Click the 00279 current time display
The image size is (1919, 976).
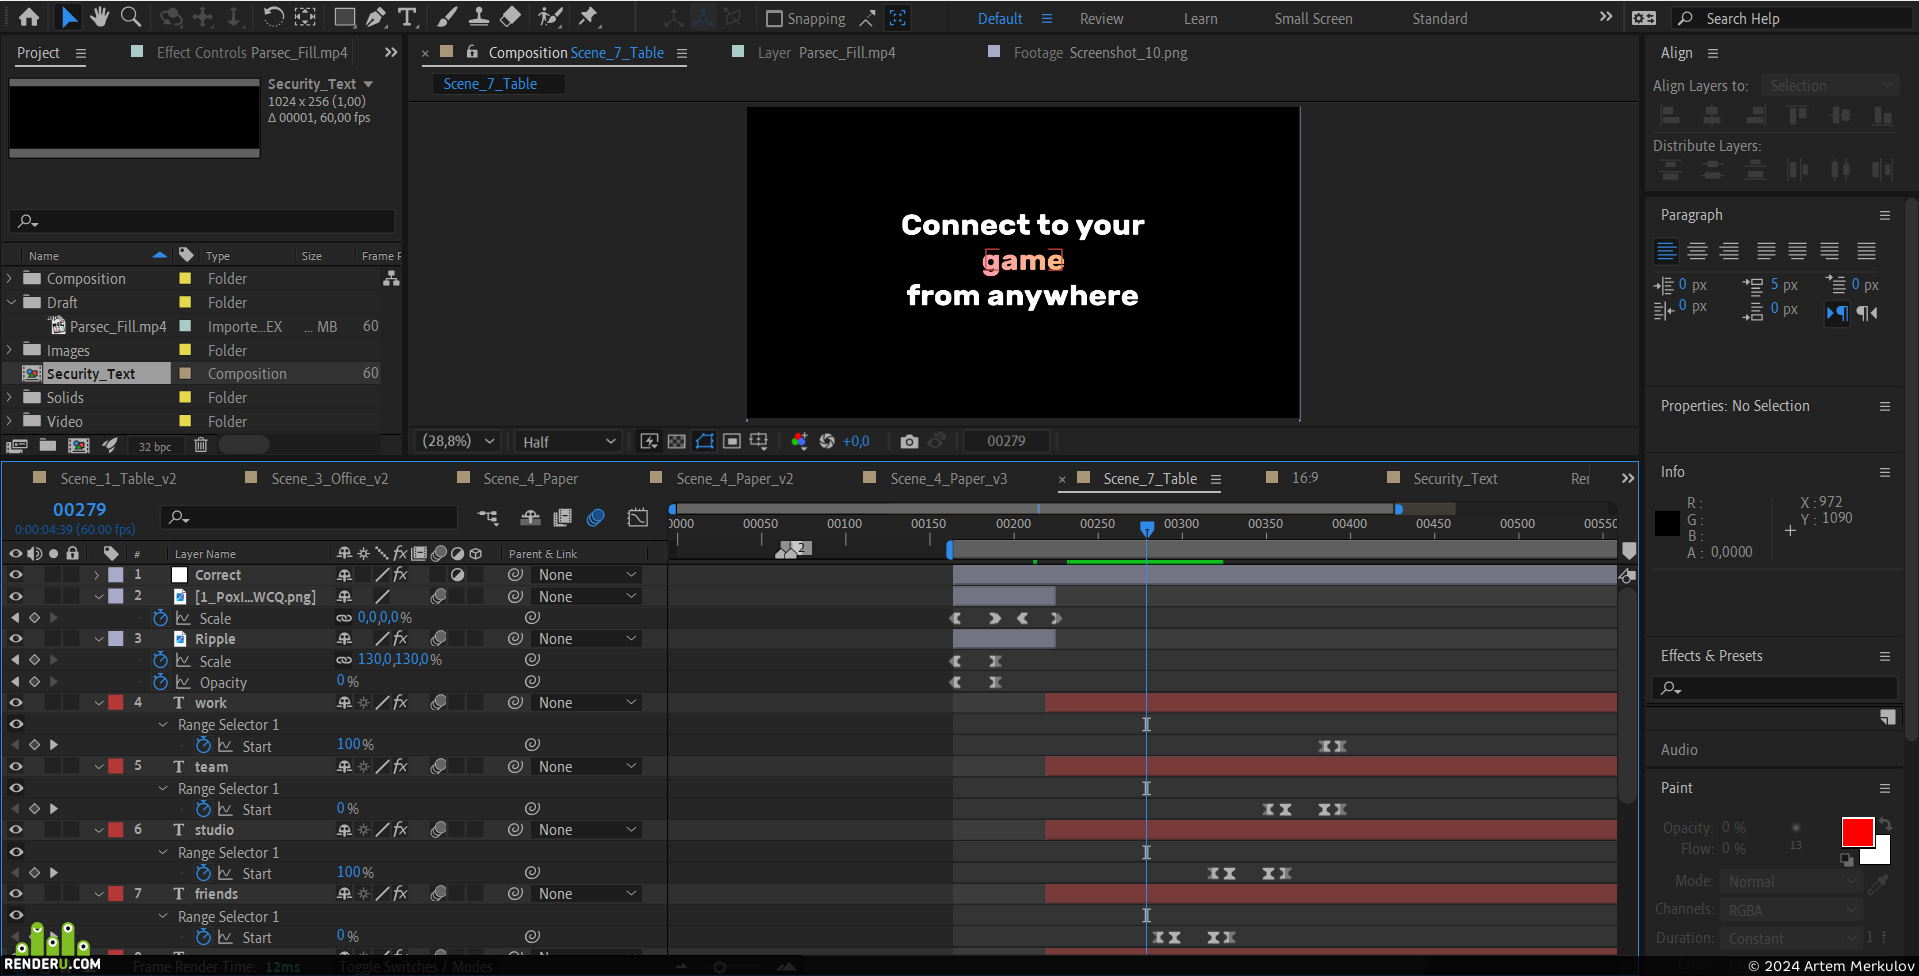pyautogui.click(x=79, y=509)
